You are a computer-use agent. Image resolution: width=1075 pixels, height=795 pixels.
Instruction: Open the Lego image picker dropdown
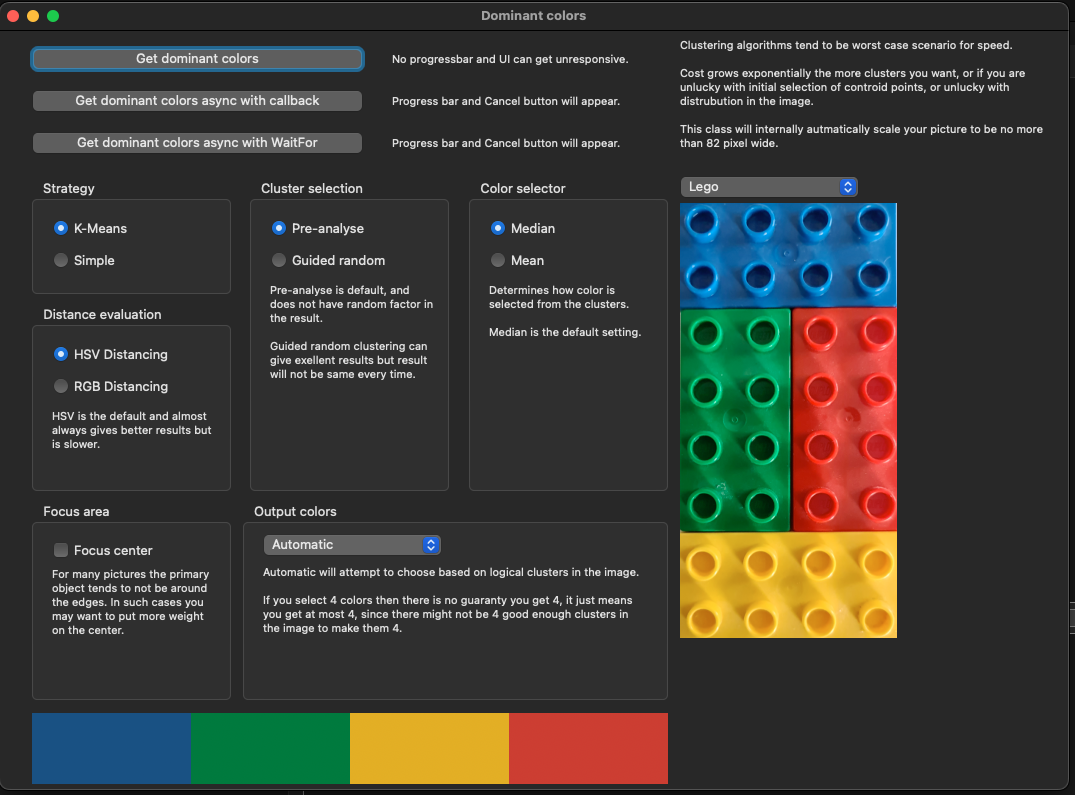[x=769, y=186]
